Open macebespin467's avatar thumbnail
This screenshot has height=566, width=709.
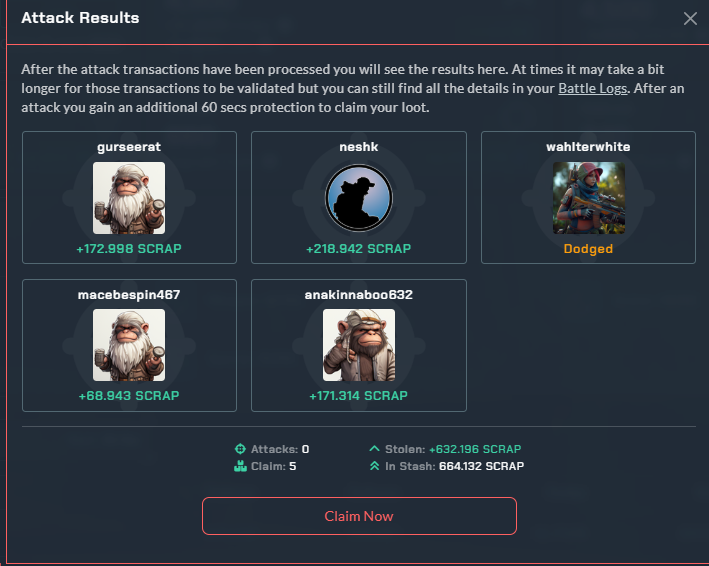129,345
